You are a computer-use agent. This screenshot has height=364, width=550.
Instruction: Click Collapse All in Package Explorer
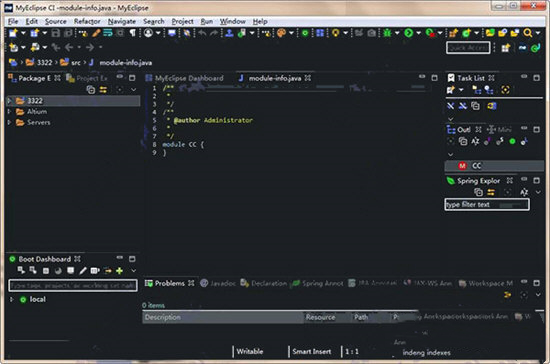91,90
